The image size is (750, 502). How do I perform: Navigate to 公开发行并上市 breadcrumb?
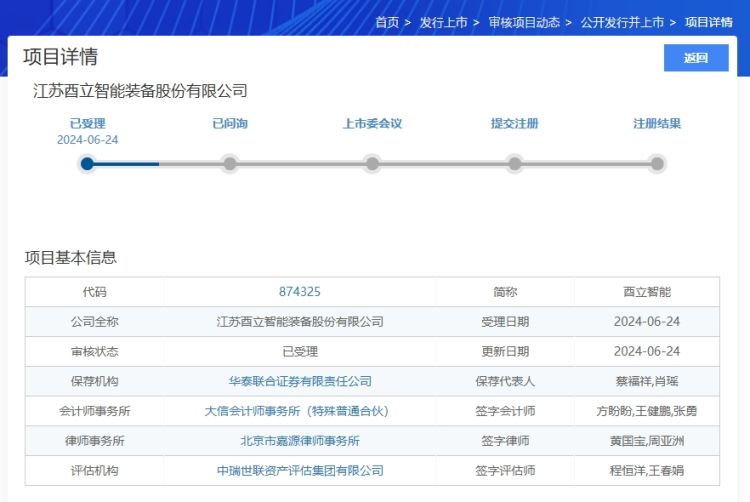(622, 22)
